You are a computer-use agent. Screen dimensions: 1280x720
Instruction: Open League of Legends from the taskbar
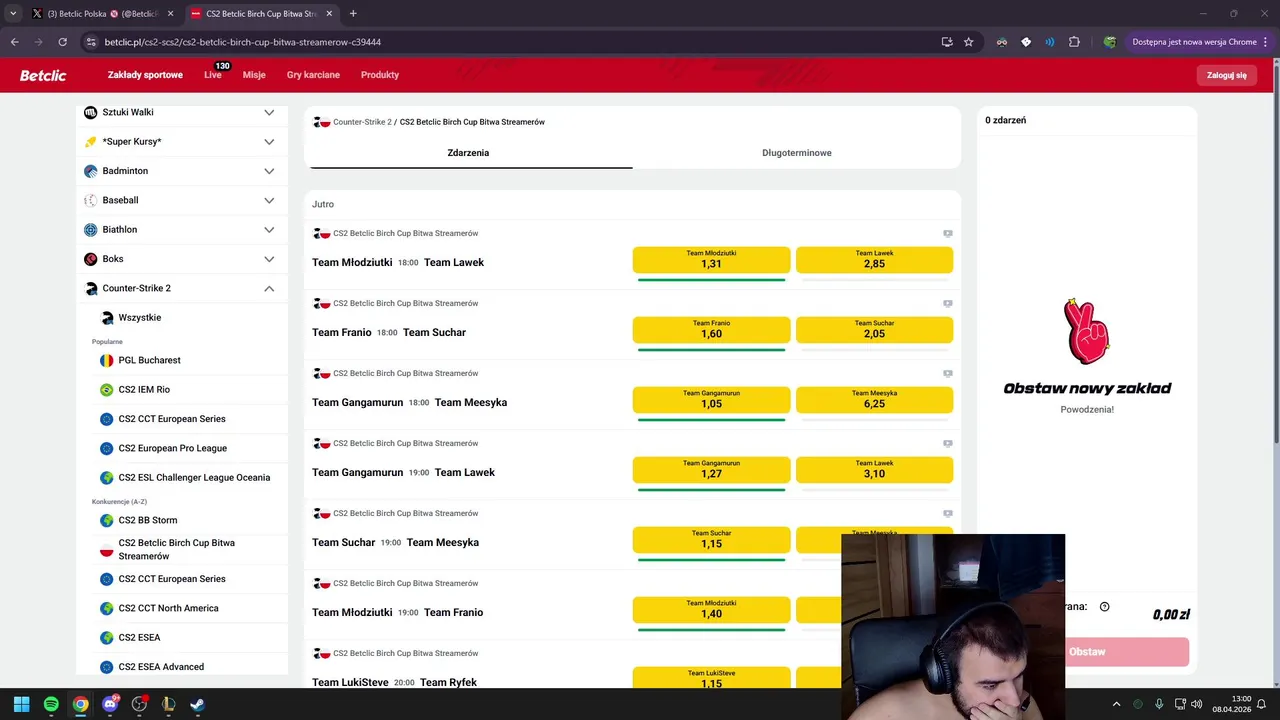[169, 704]
